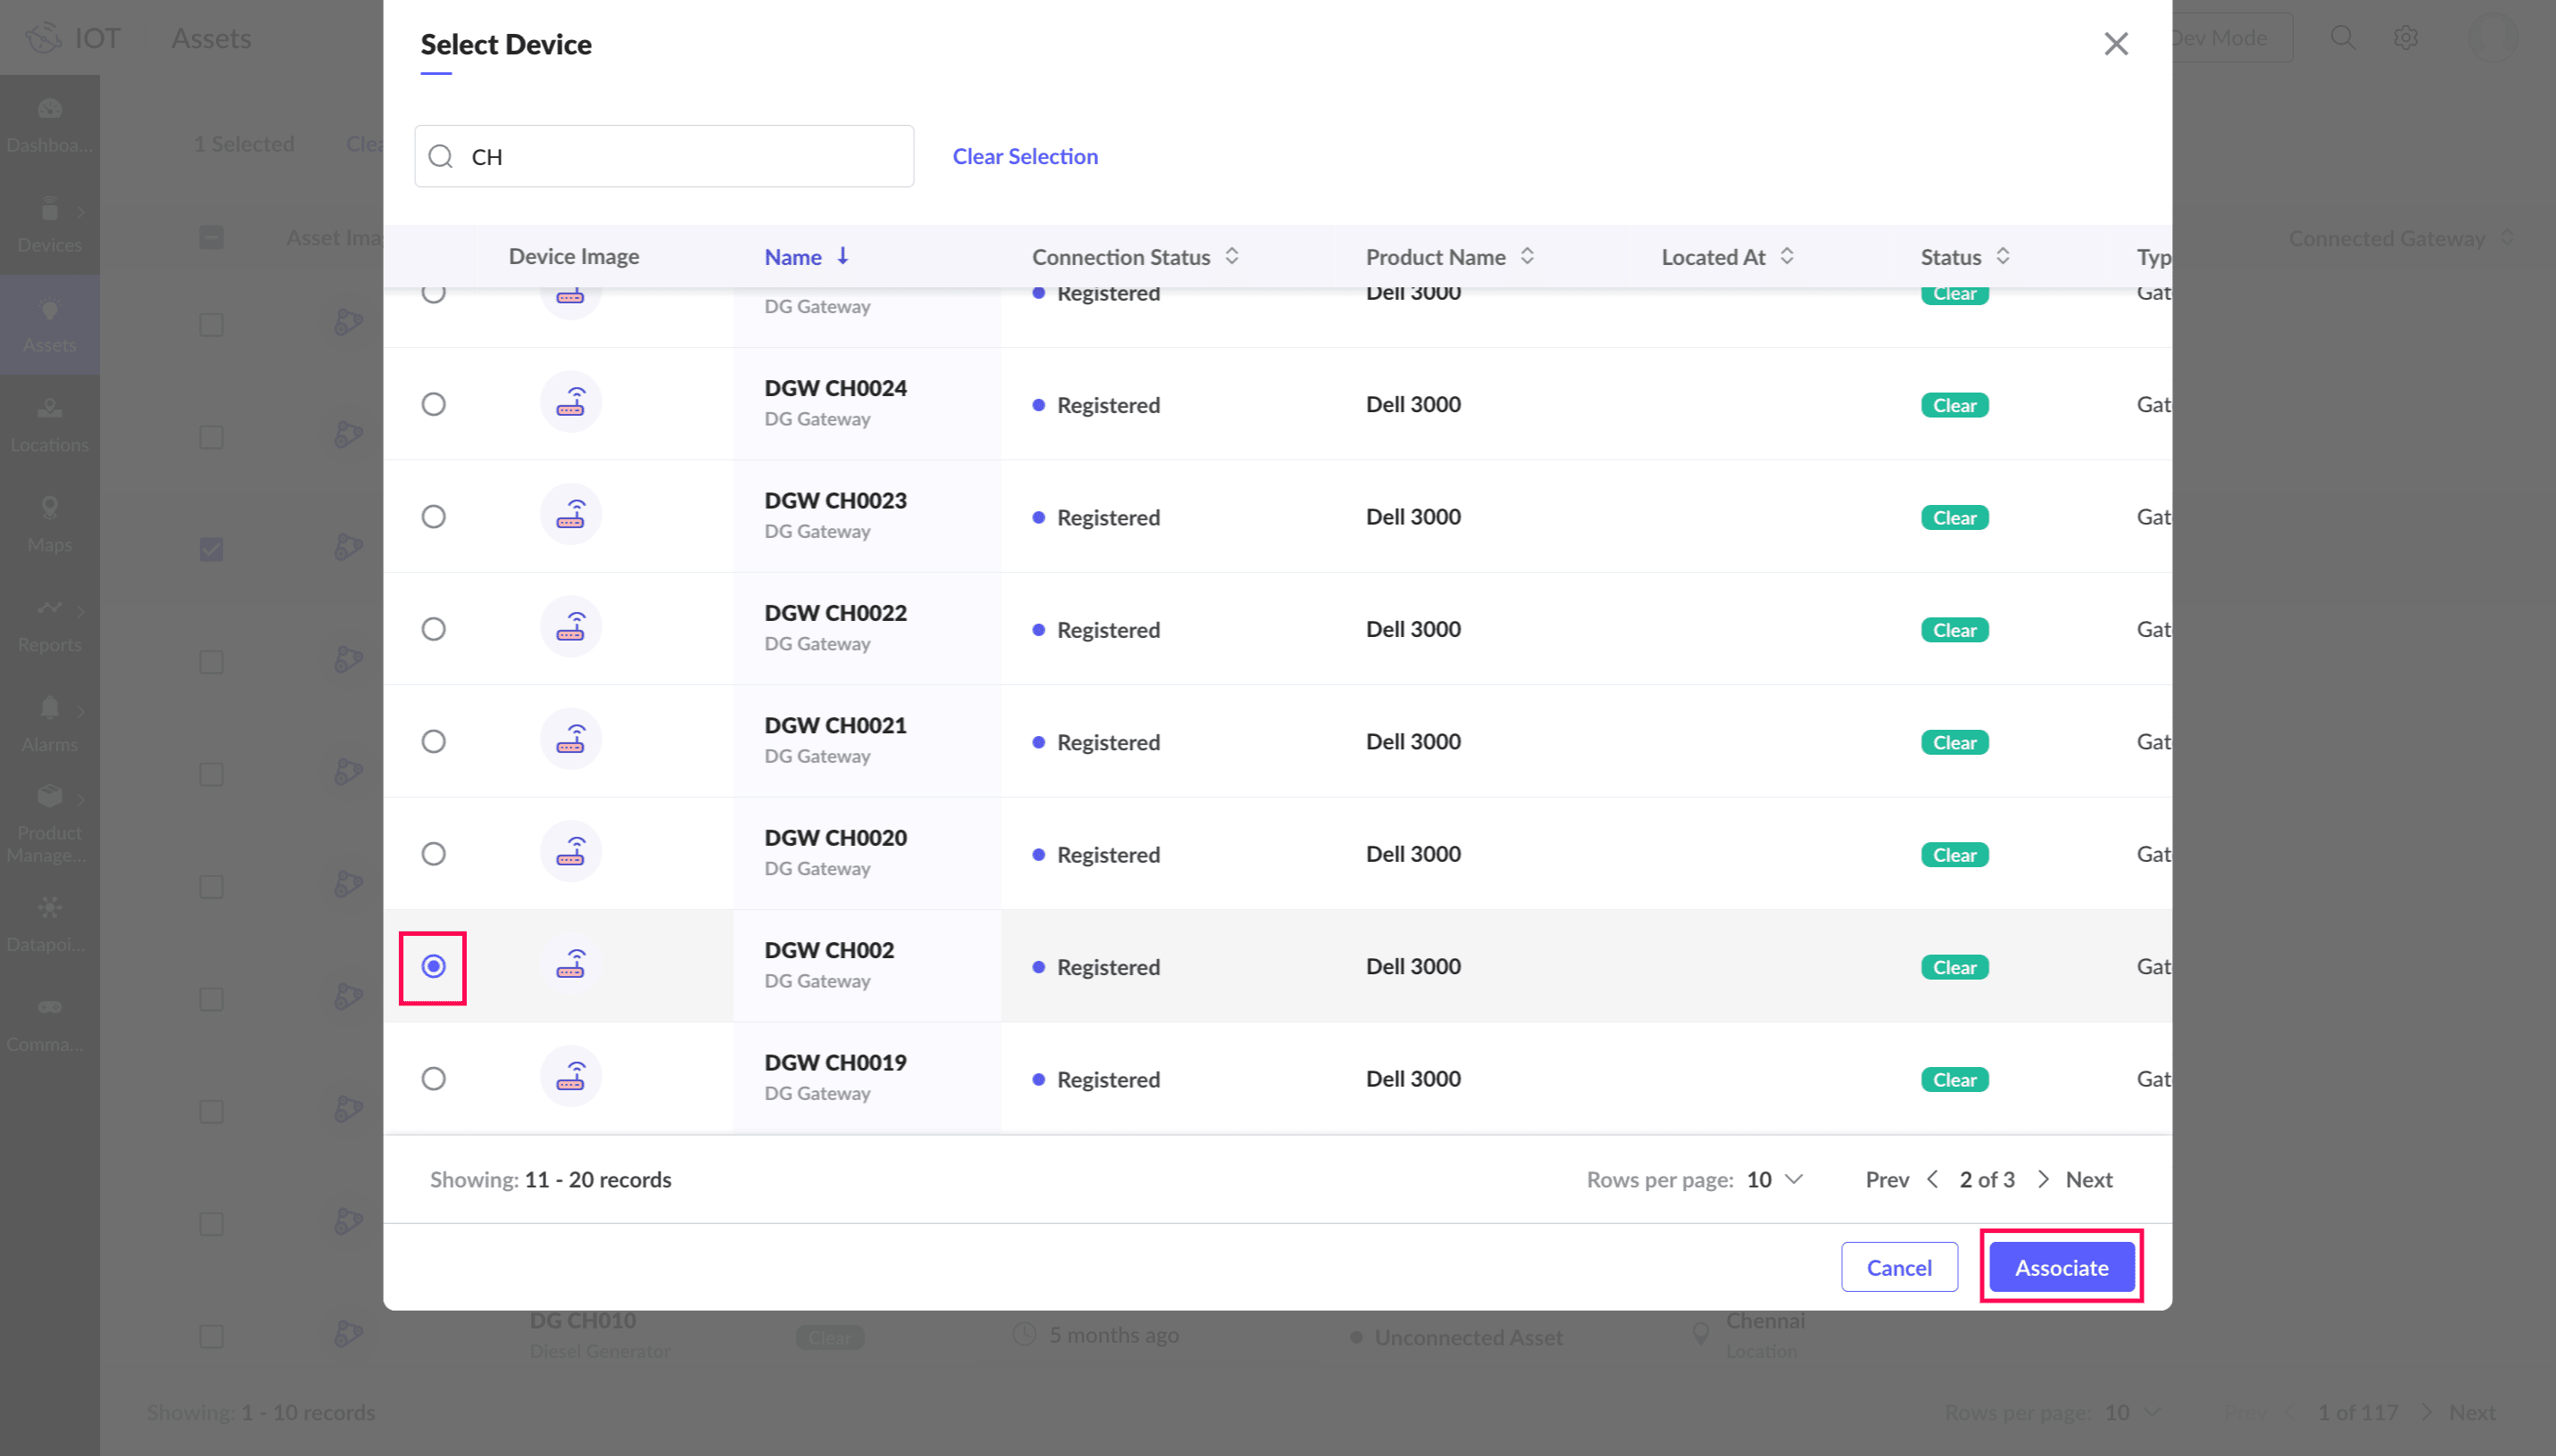The height and width of the screenshot is (1456, 2556).
Task: Close the Select Device dialog with X
Action: point(2115,44)
